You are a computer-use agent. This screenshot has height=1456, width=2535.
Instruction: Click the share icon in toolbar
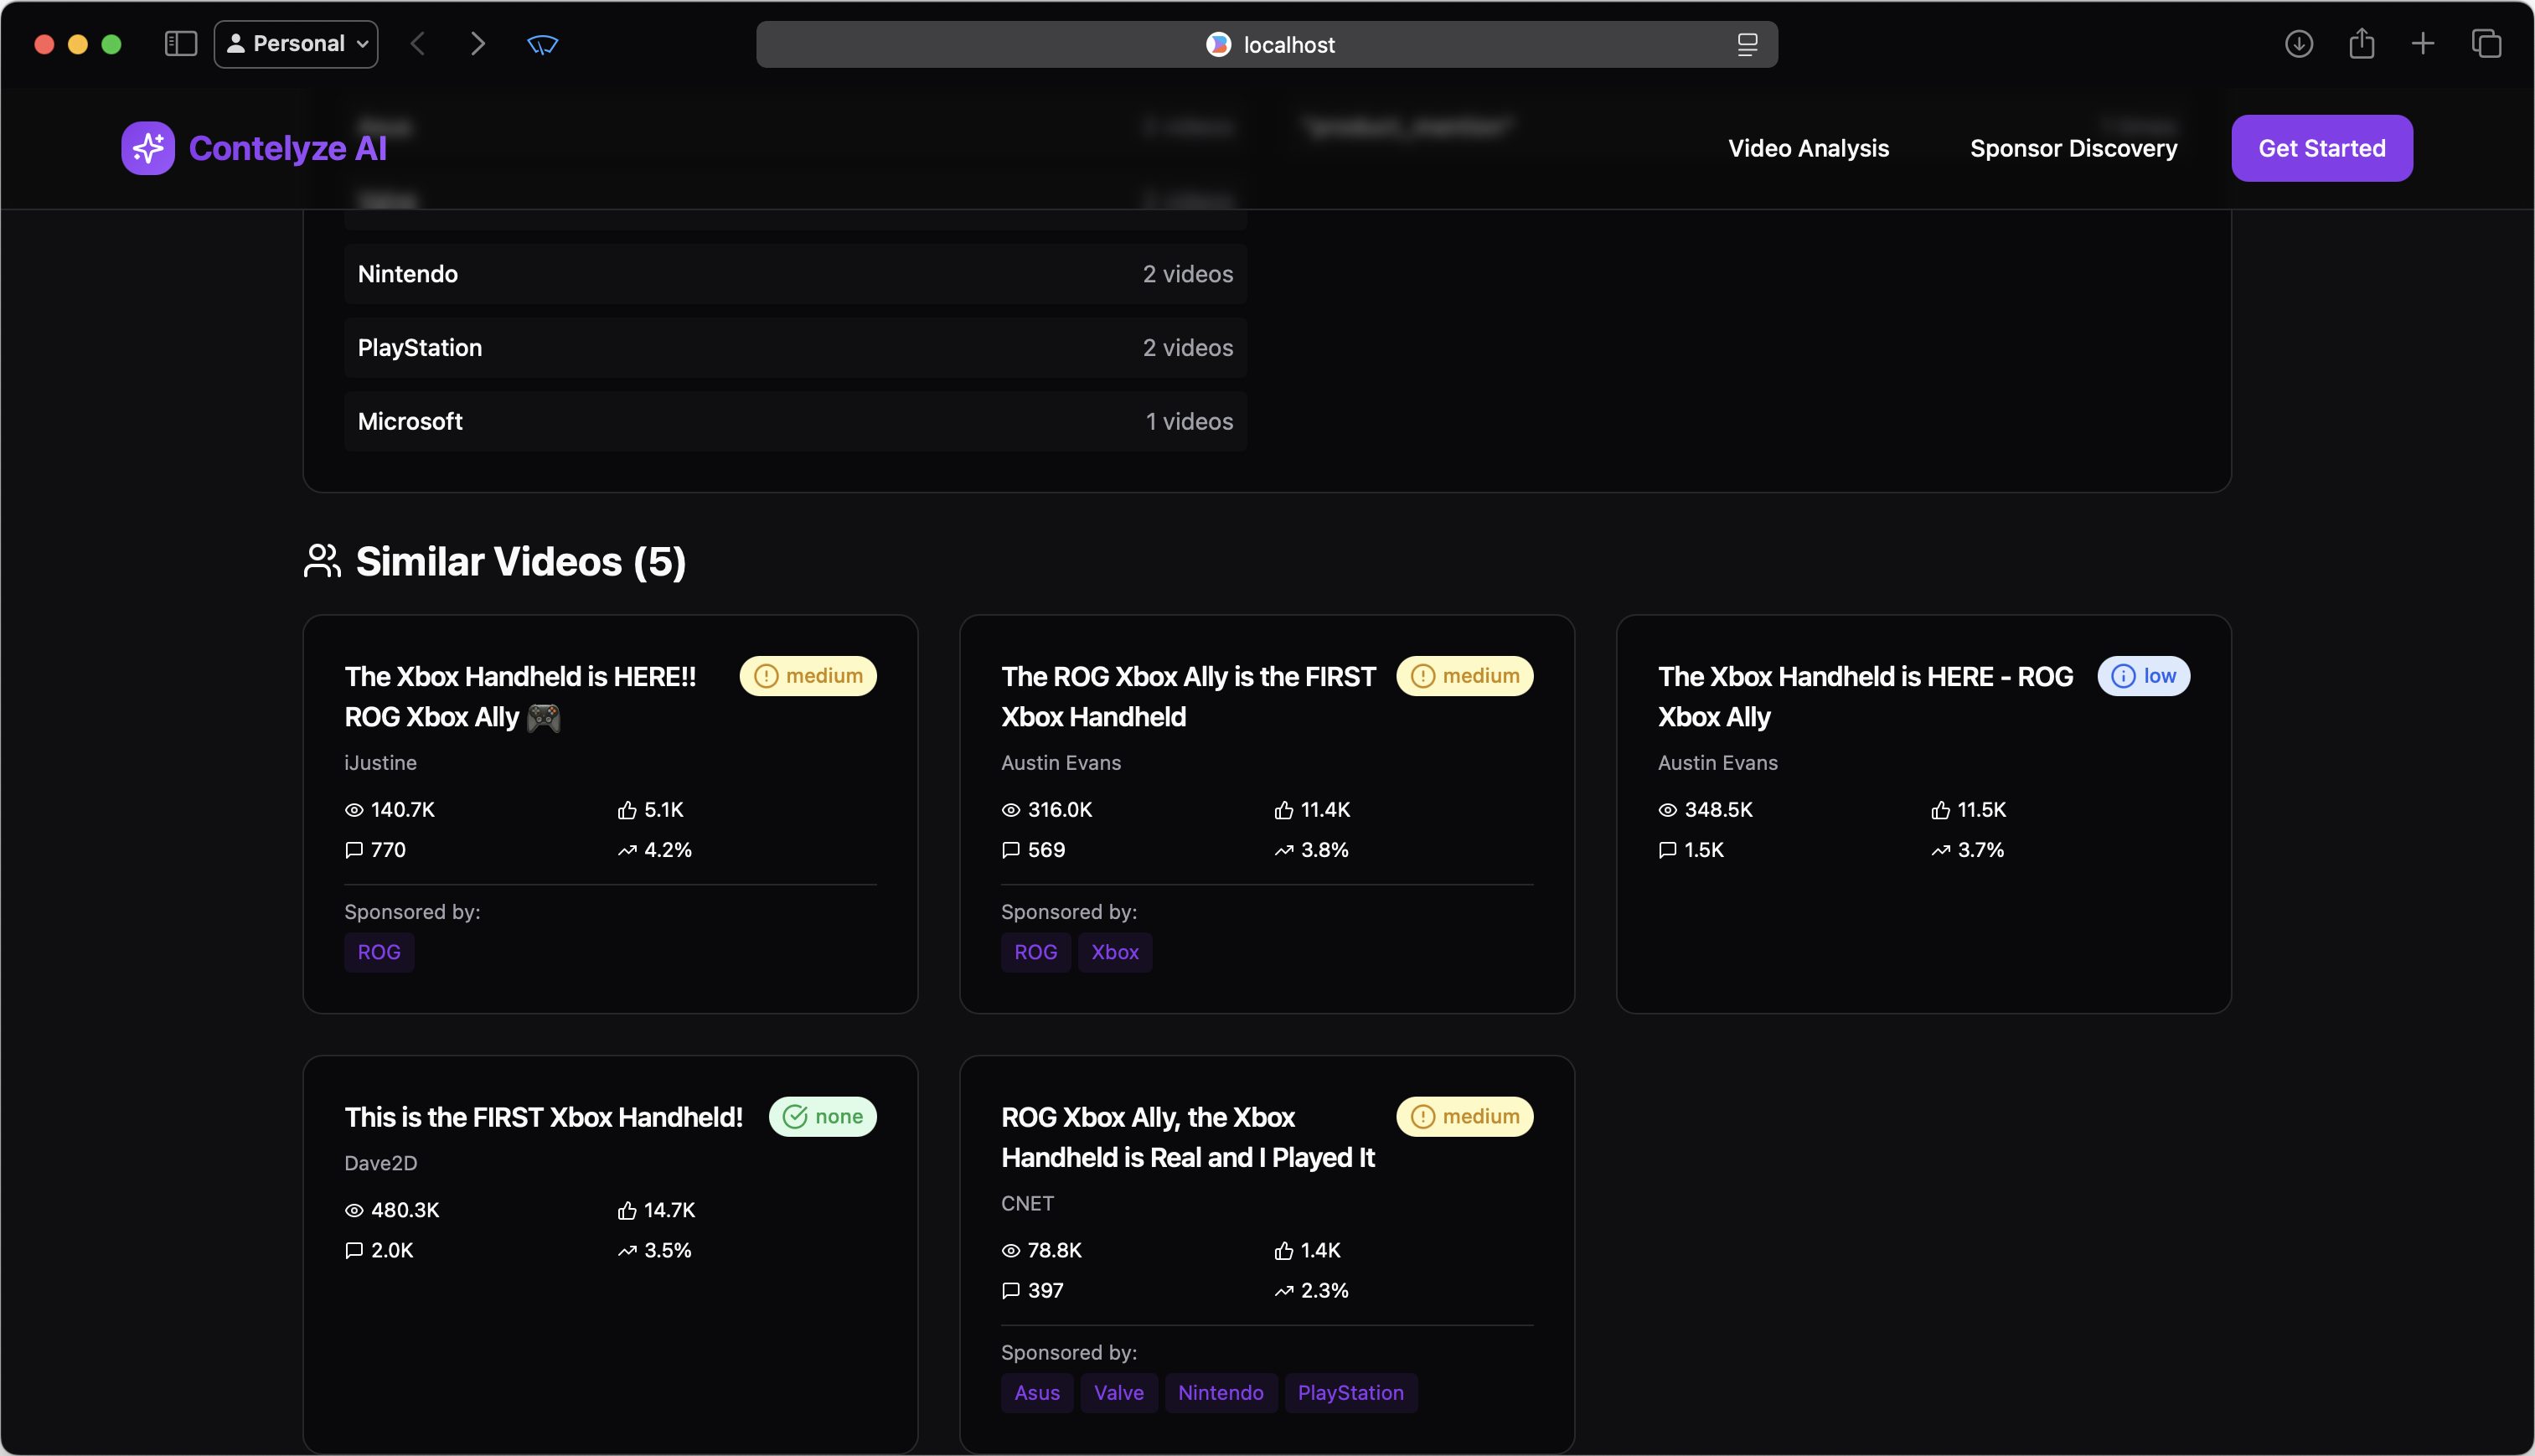[2361, 44]
